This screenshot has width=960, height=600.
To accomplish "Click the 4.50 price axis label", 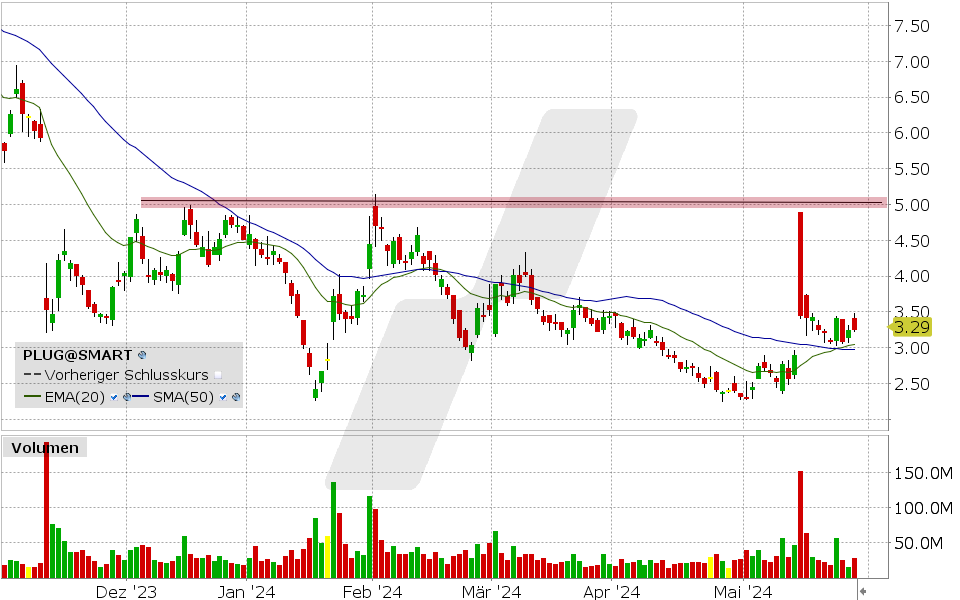I will pyautogui.click(x=912, y=241).
